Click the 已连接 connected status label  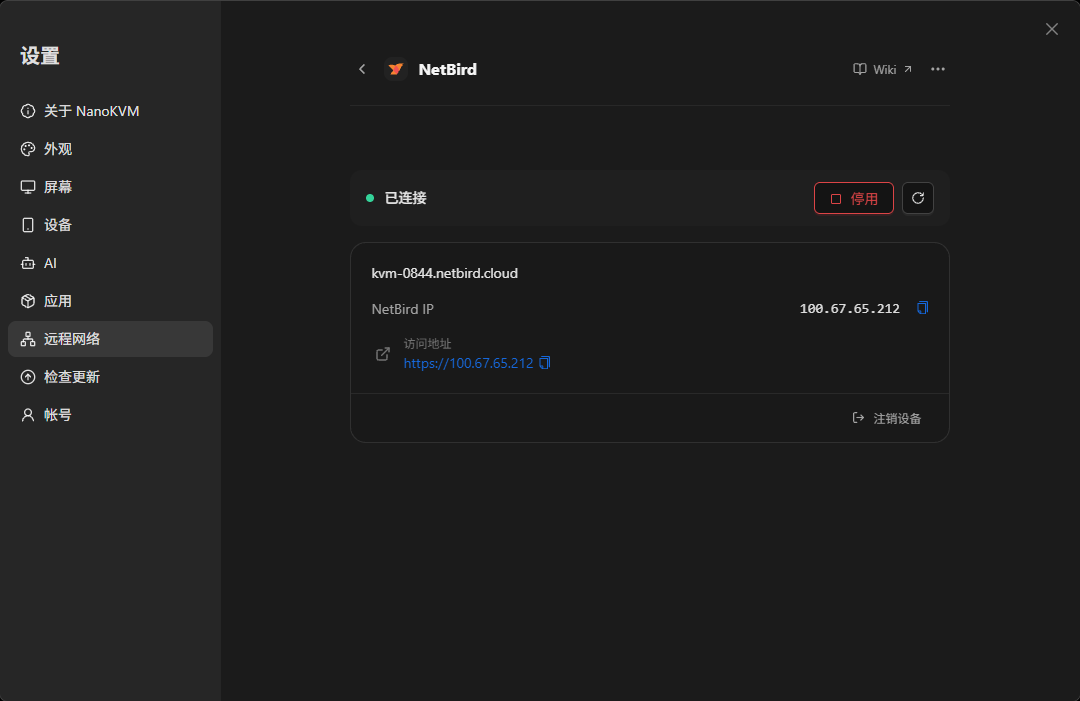pyautogui.click(x=405, y=198)
